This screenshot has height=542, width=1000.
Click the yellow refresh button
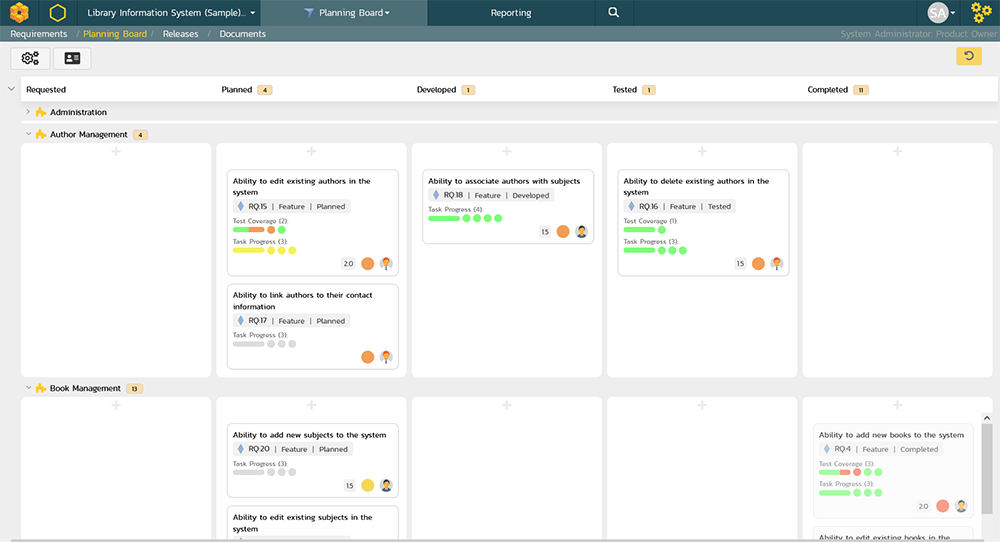pos(968,56)
